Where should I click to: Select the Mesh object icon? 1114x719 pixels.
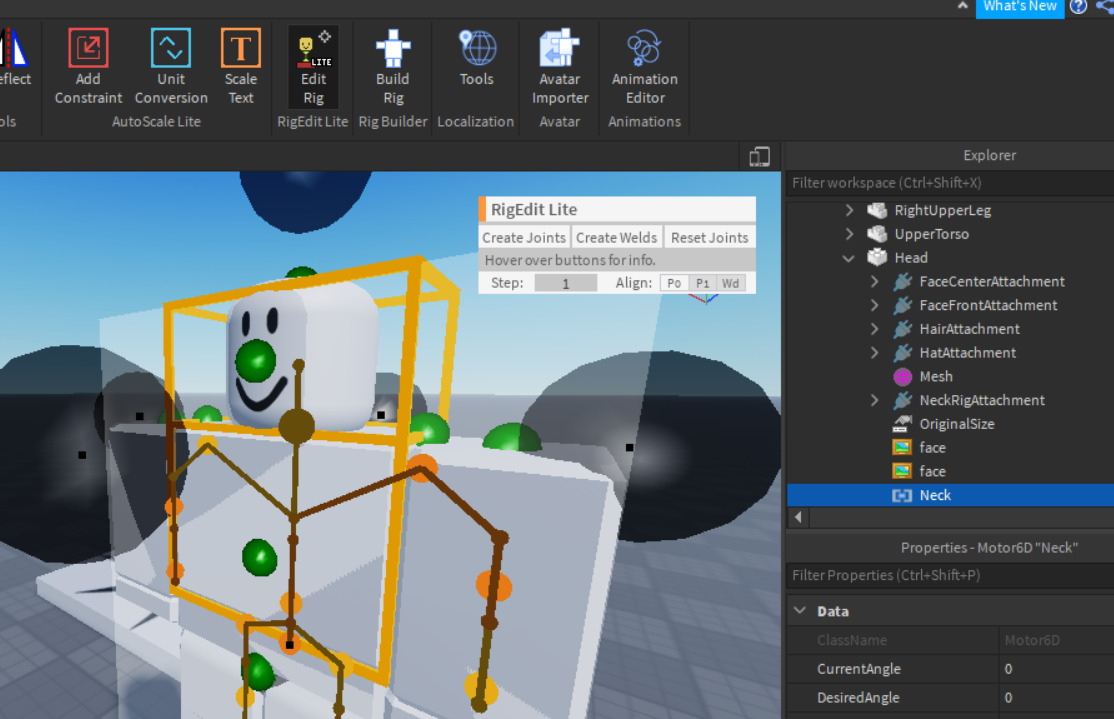[902, 377]
